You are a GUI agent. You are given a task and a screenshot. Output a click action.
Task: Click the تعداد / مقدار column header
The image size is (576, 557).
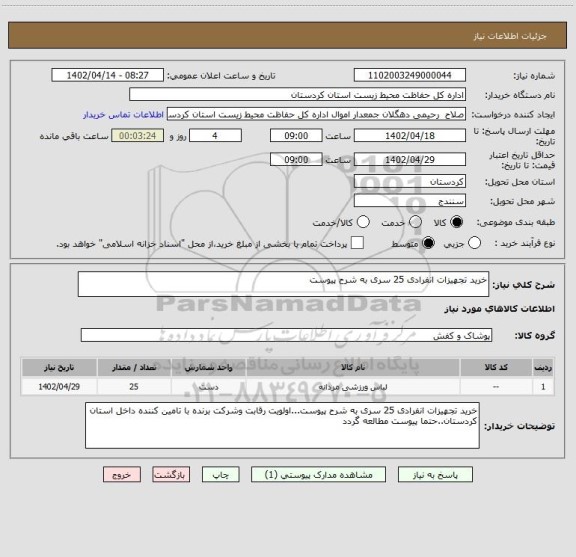pos(134,367)
